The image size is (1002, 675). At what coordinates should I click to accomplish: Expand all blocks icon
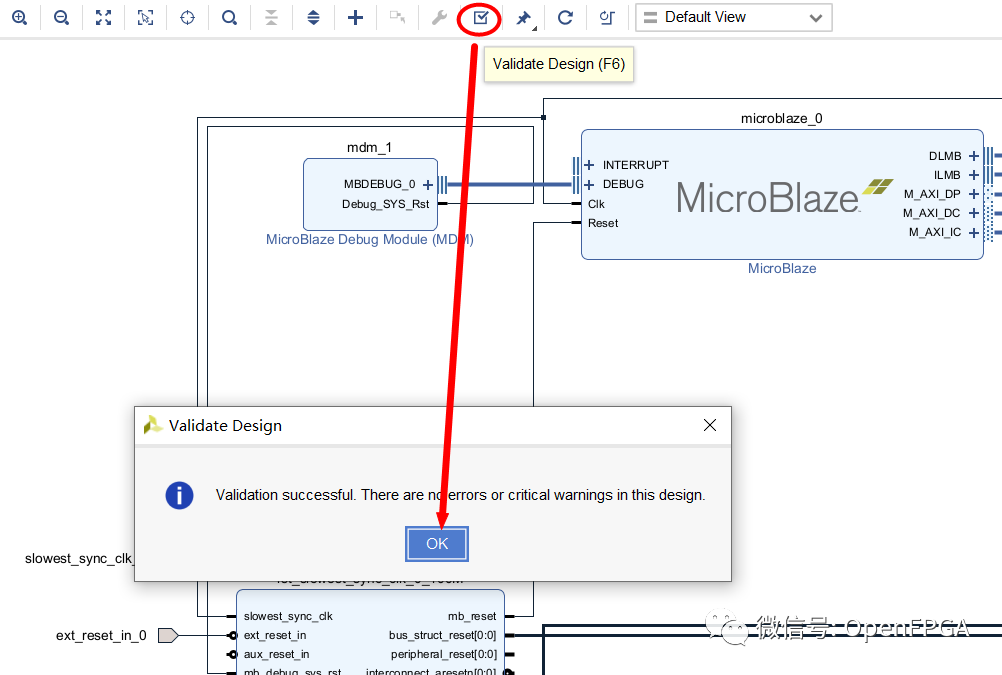click(x=313, y=17)
